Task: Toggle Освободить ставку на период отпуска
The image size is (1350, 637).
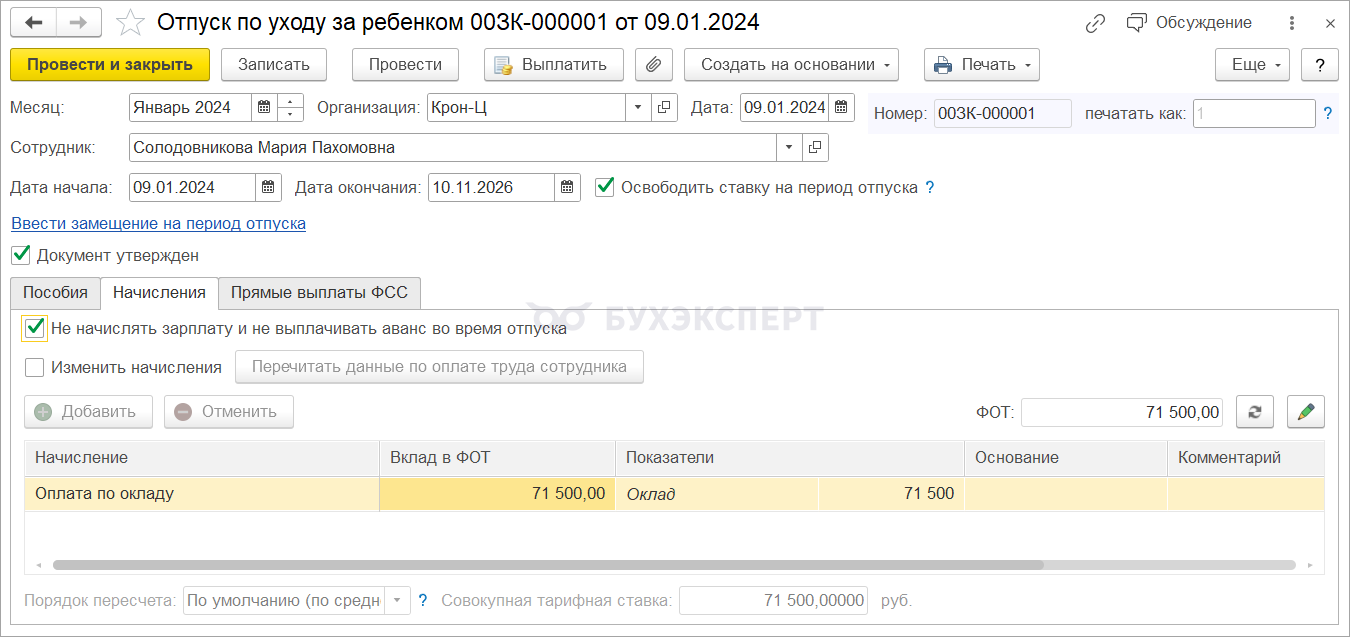Action: pyautogui.click(x=604, y=187)
